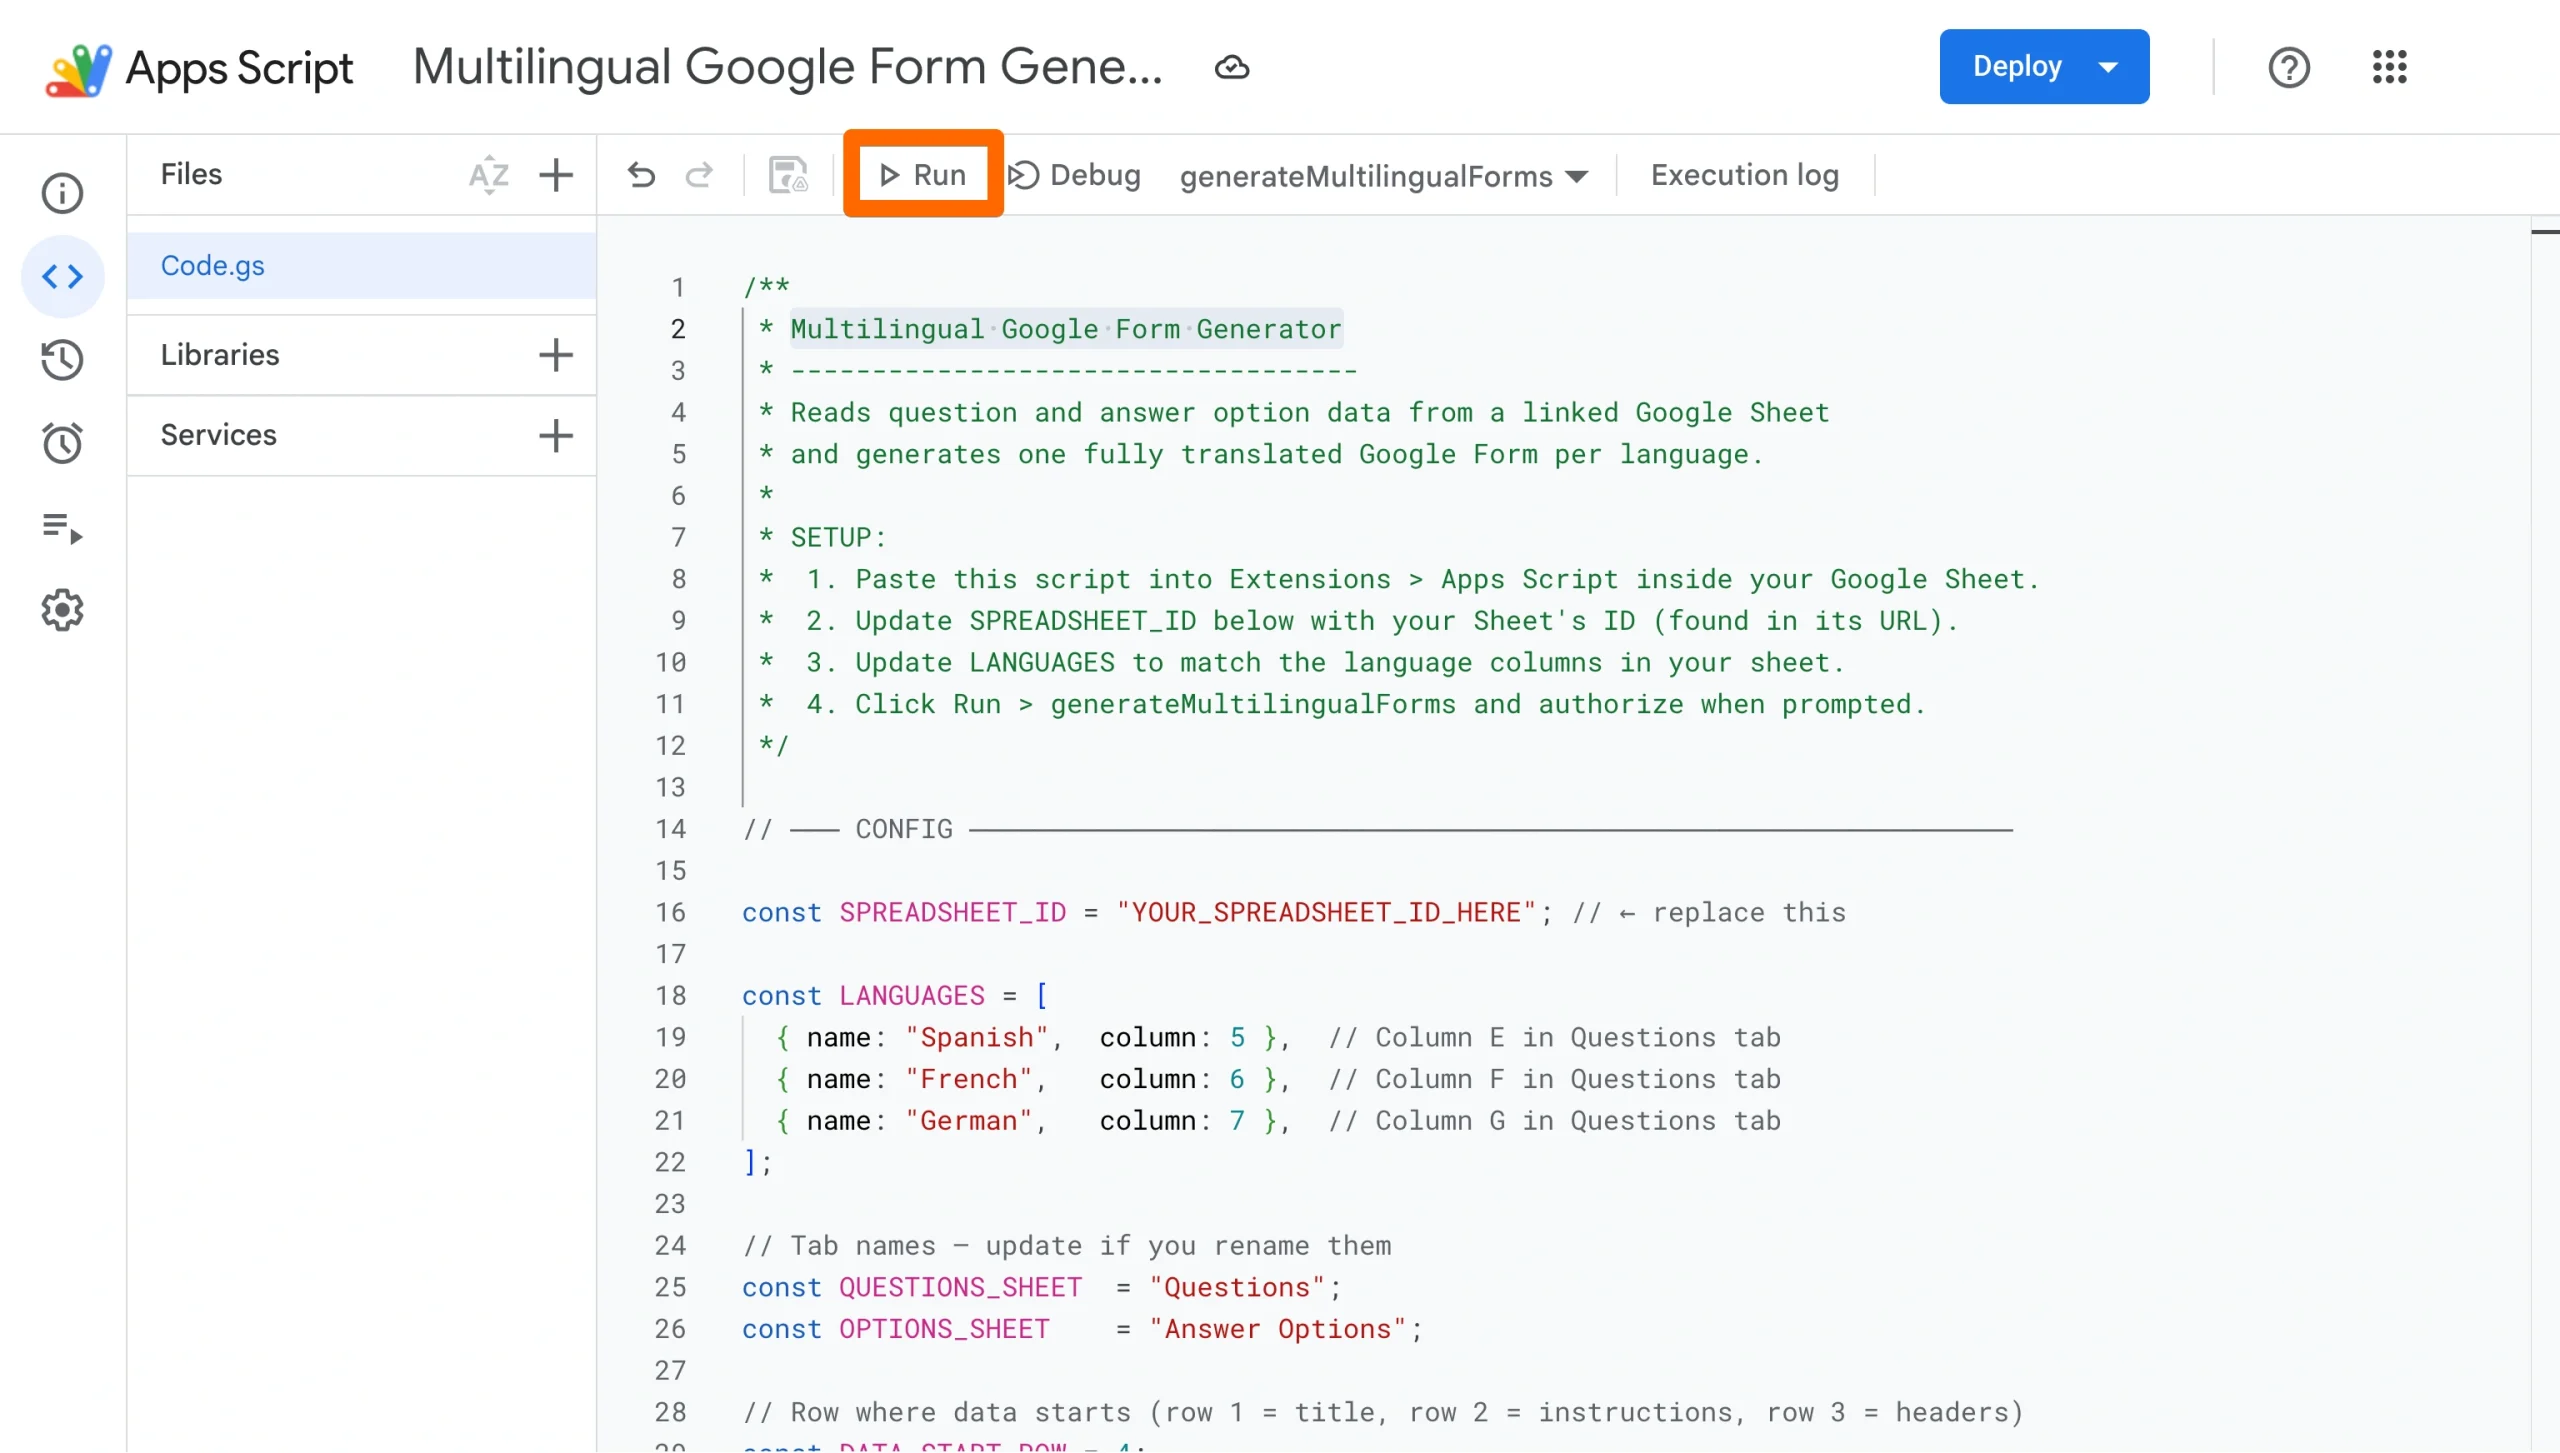This screenshot has height=1453, width=2560.
Task: Click Multilingual Google Form Generator comment line
Action: pyautogui.click(x=1066, y=330)
